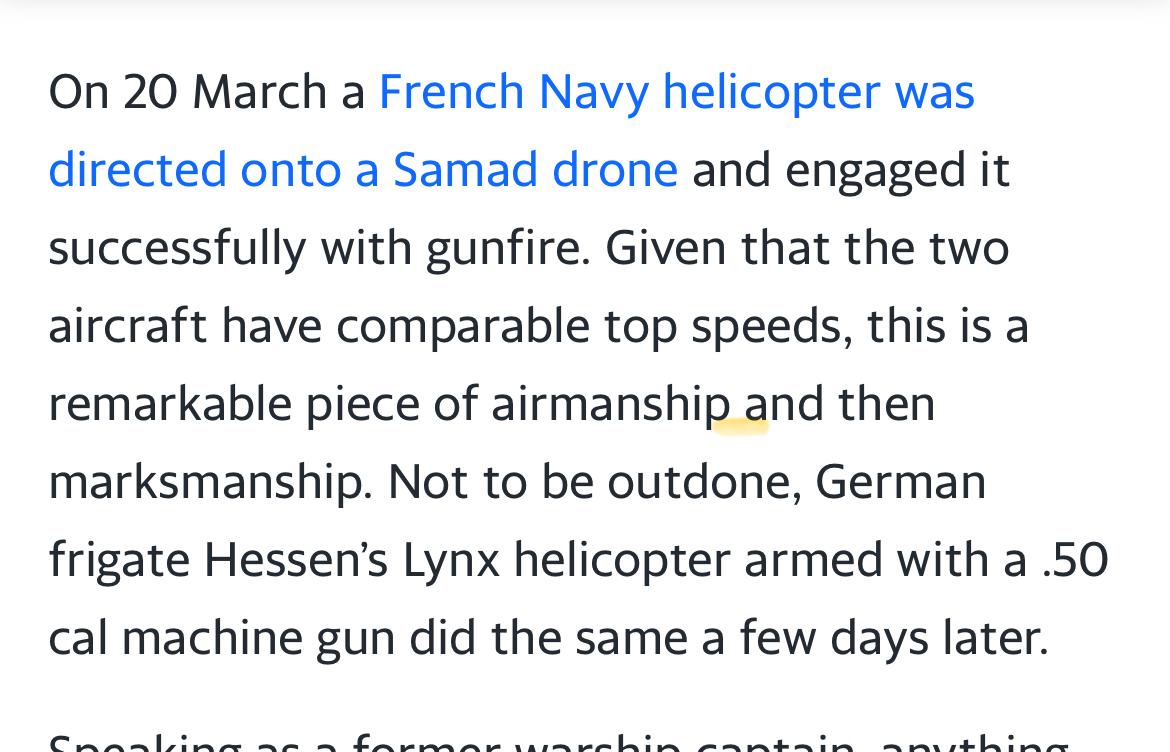Click the word "airmanship"
This screenshot has width=1170, height=752.
[x=611, y=404]
